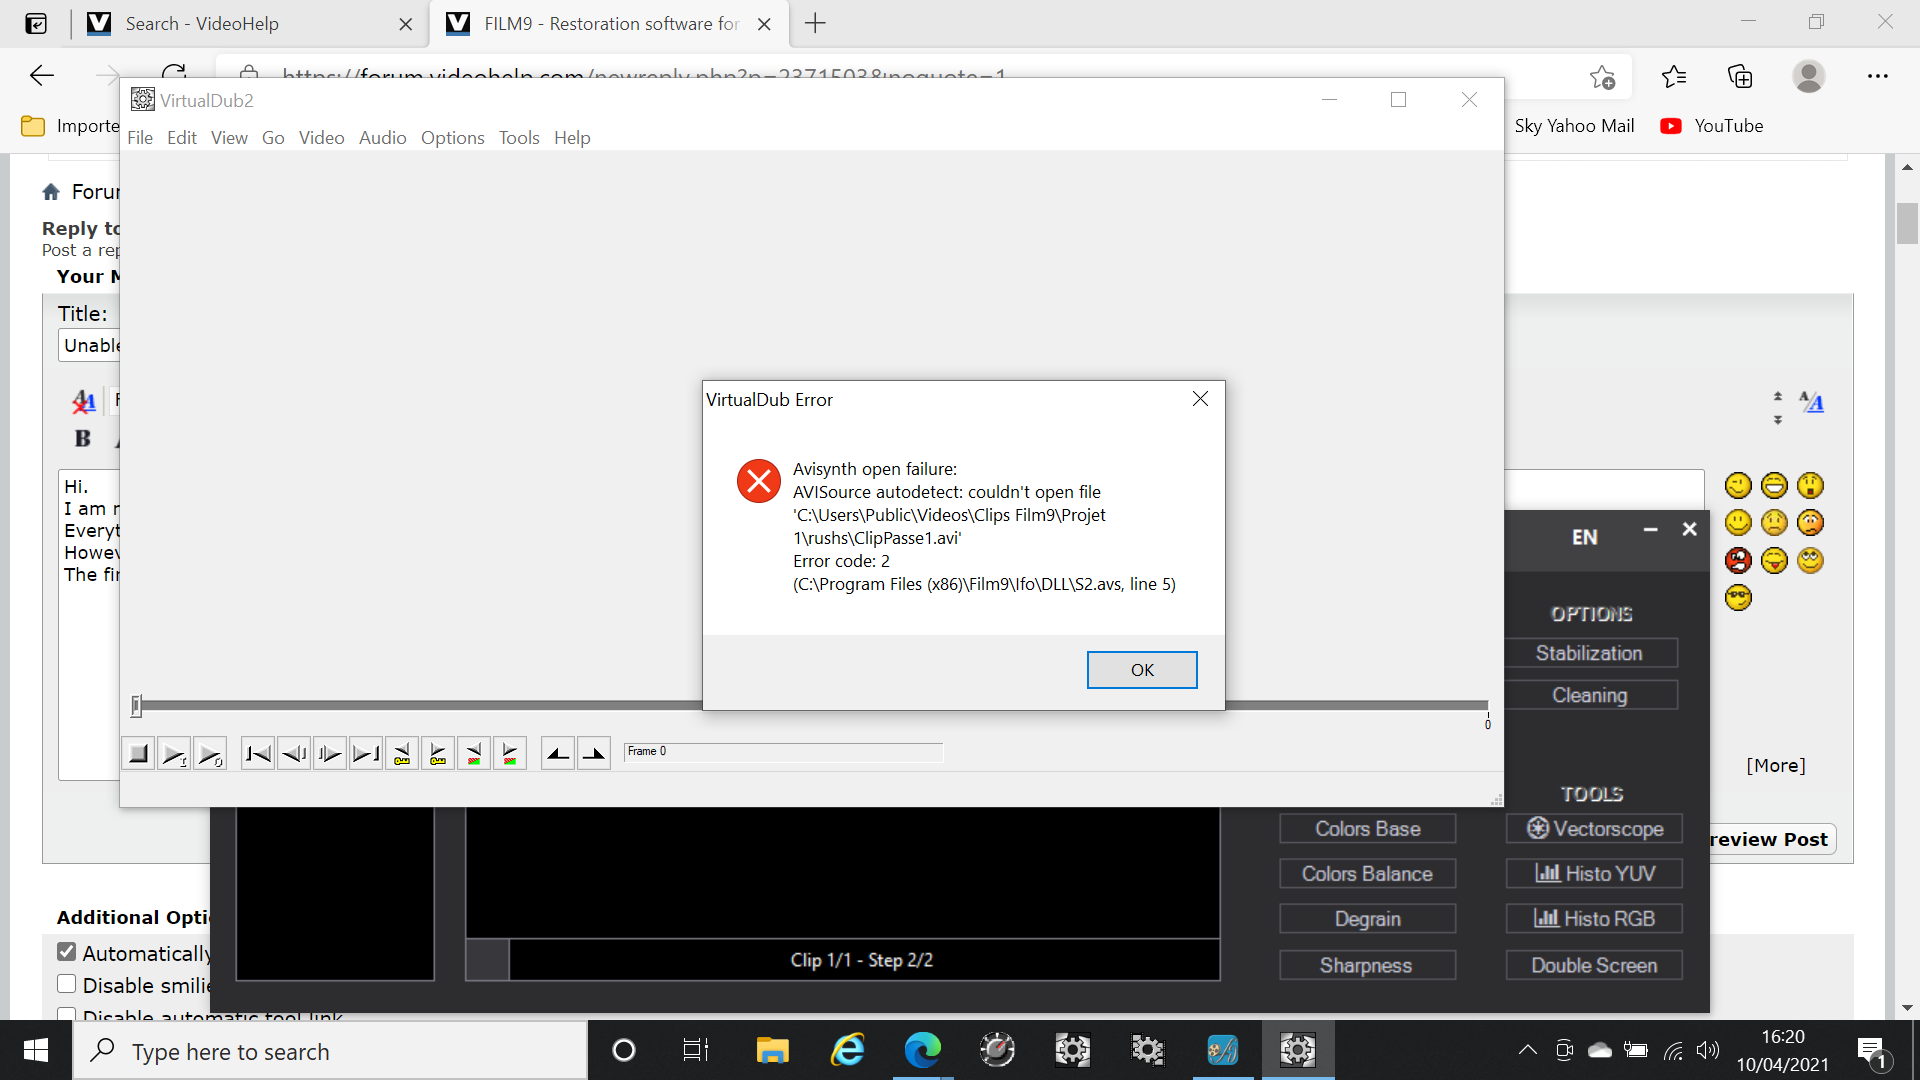Click EN language selector in Film9
1920x1080 pixels.
pyautogui.click(x=1585, y=537)
